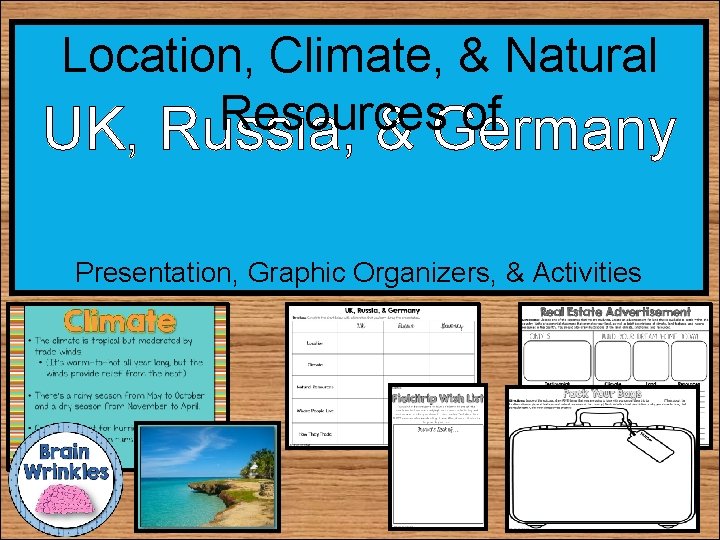
Task: Open the Pack Your Bags suitcase worksheet
Action: pos(602,458)
